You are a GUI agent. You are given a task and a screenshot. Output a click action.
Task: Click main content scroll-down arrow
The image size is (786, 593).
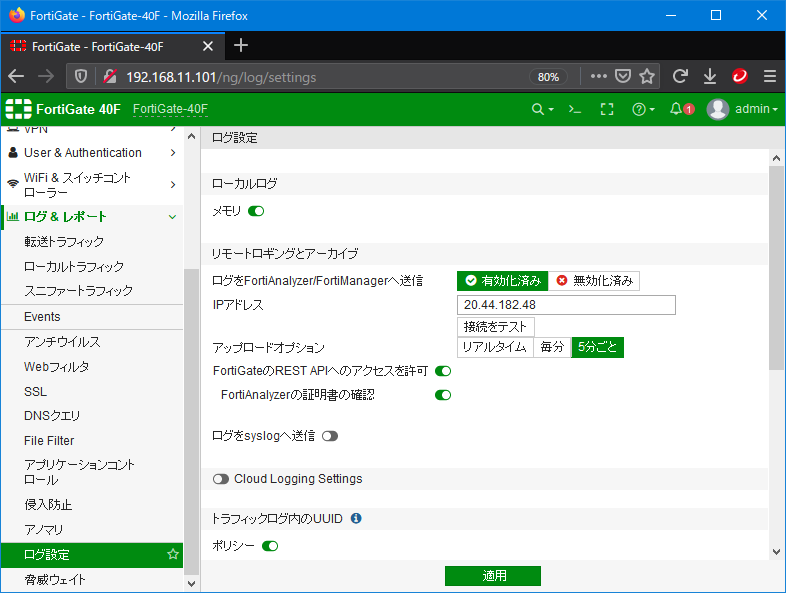point(776,552)
